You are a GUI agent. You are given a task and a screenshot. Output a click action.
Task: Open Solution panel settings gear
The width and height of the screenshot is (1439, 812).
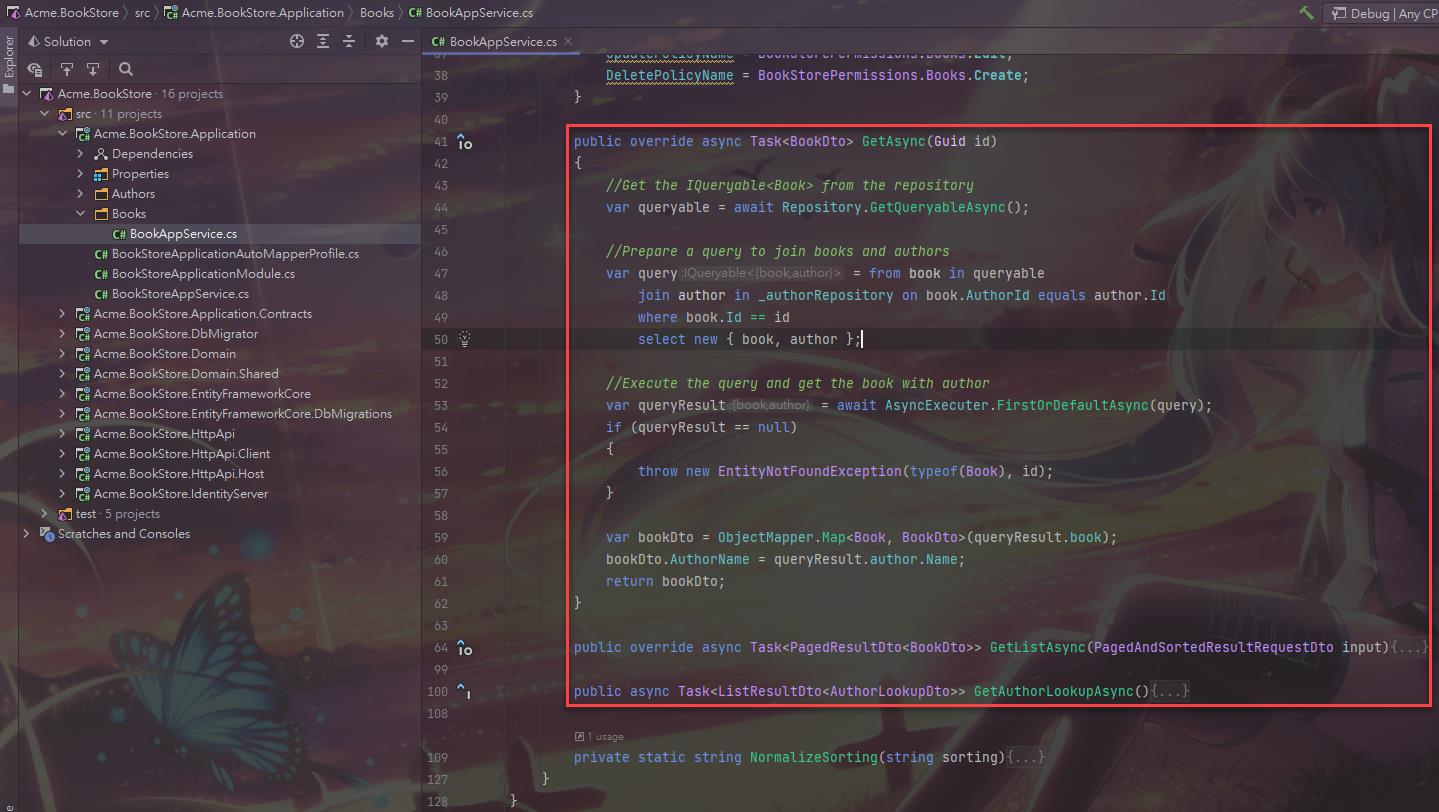coord(381,41)
